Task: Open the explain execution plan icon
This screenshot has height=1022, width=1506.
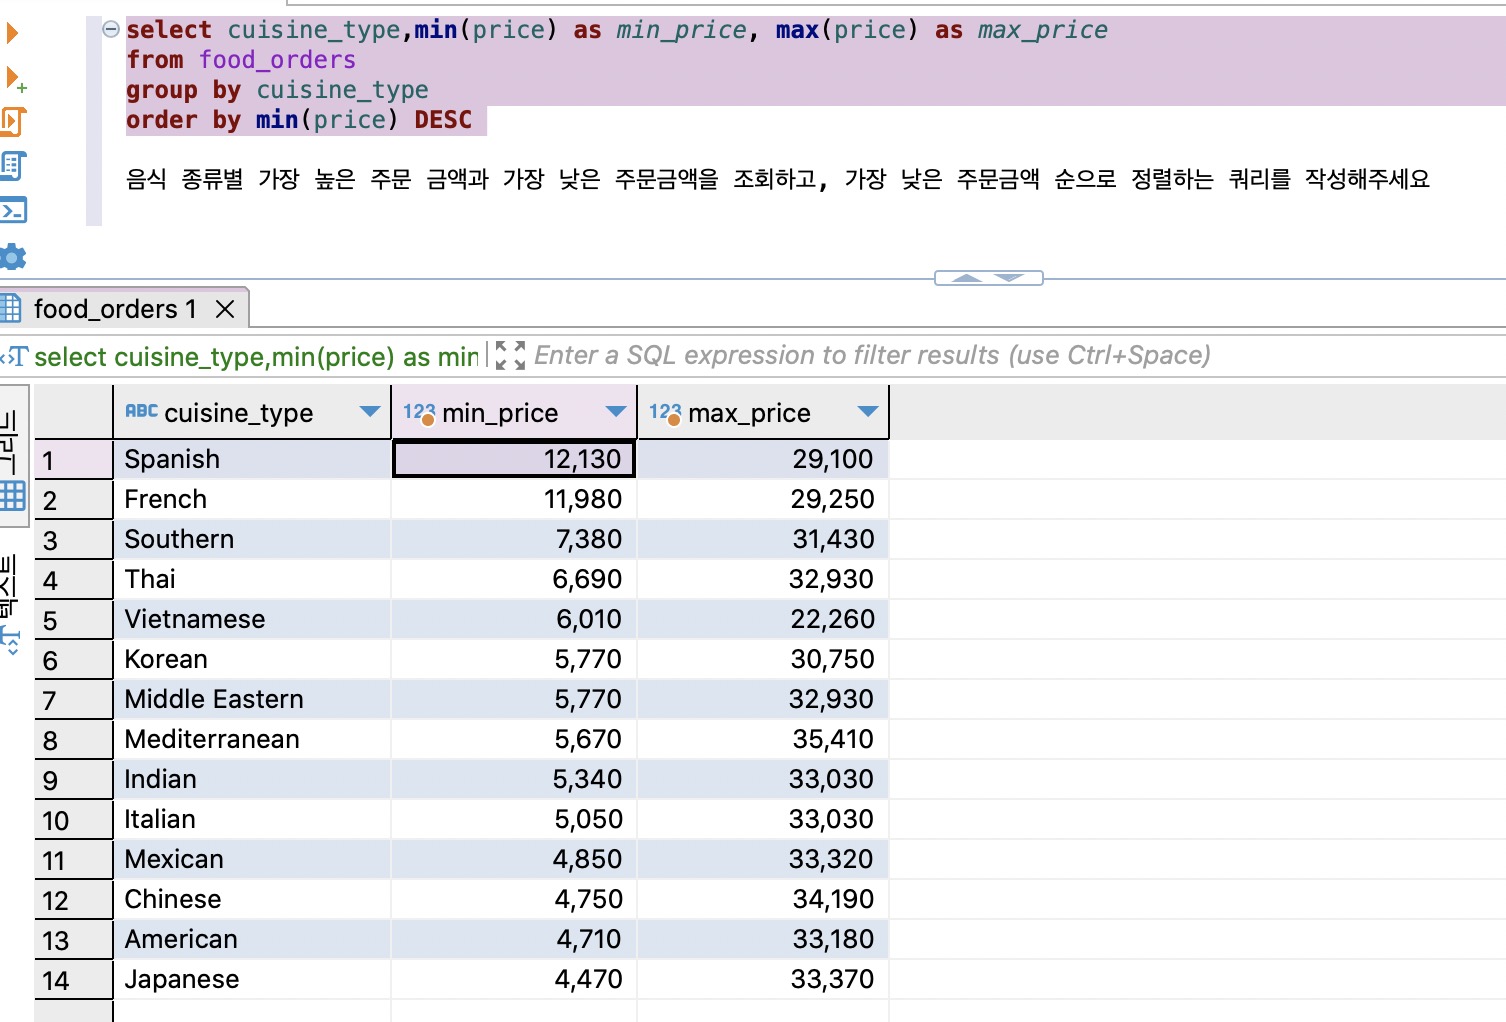Action: 12,166
